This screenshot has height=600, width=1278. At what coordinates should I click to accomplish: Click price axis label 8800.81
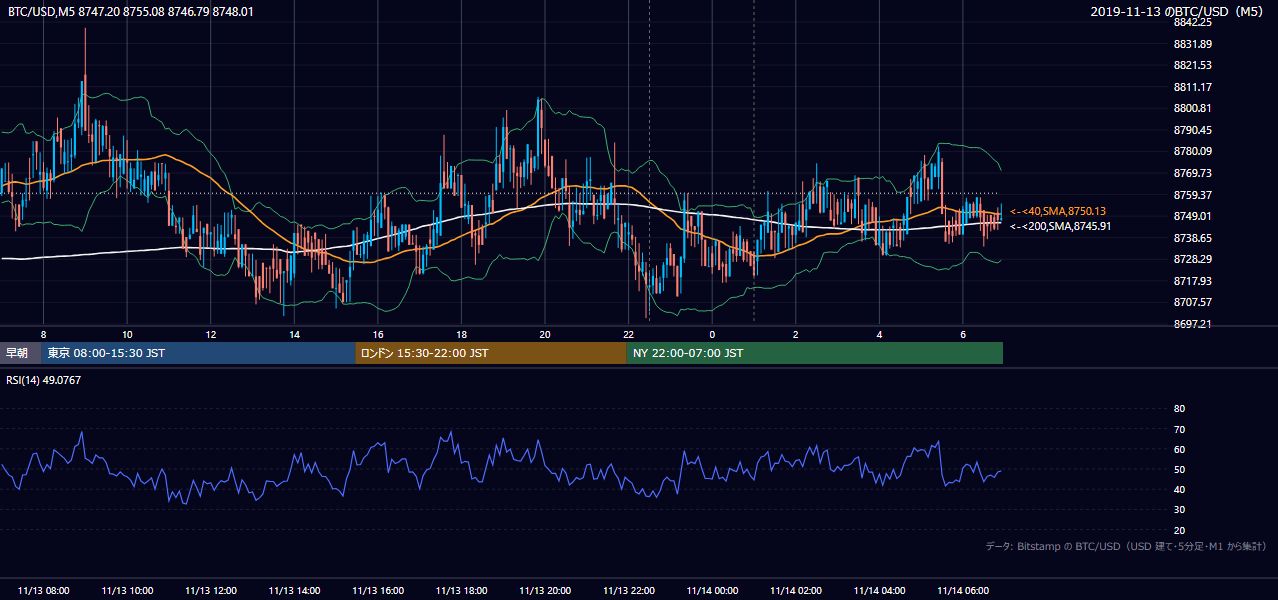(x=1192, y=108)
